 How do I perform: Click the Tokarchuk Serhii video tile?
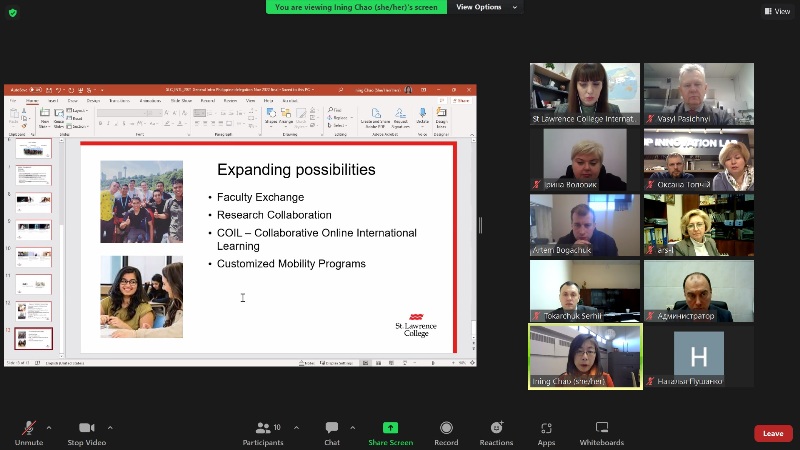click(585, 291)
